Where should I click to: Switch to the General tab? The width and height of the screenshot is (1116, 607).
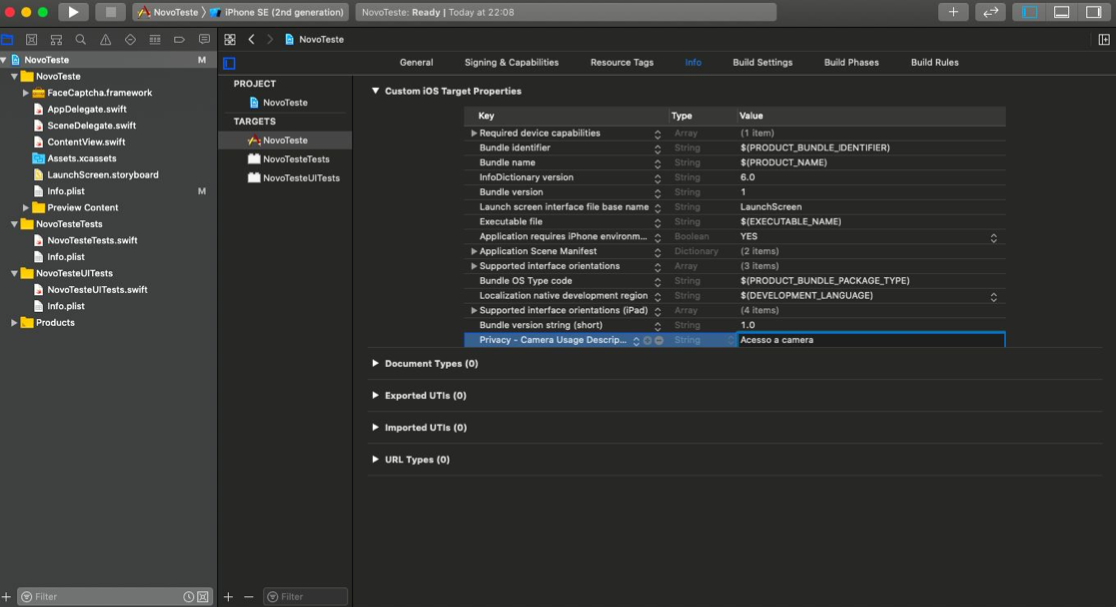[416, 63]
